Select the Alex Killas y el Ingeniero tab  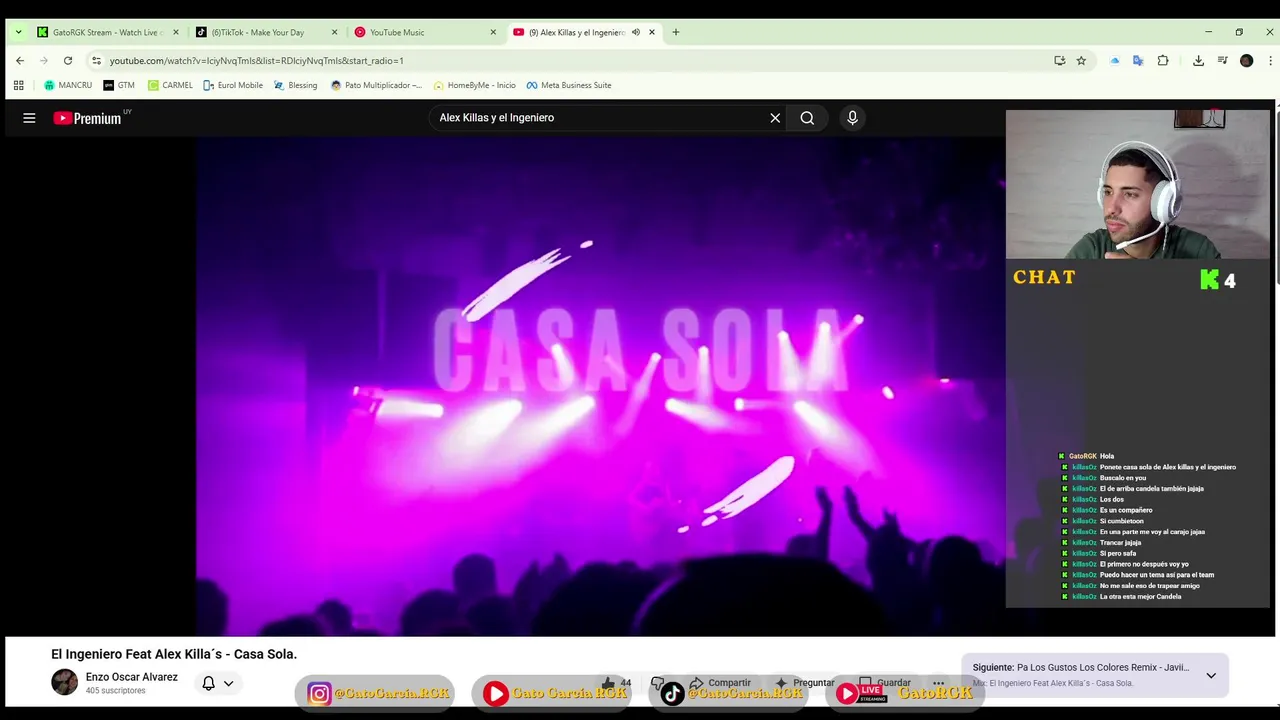(583, 32)
